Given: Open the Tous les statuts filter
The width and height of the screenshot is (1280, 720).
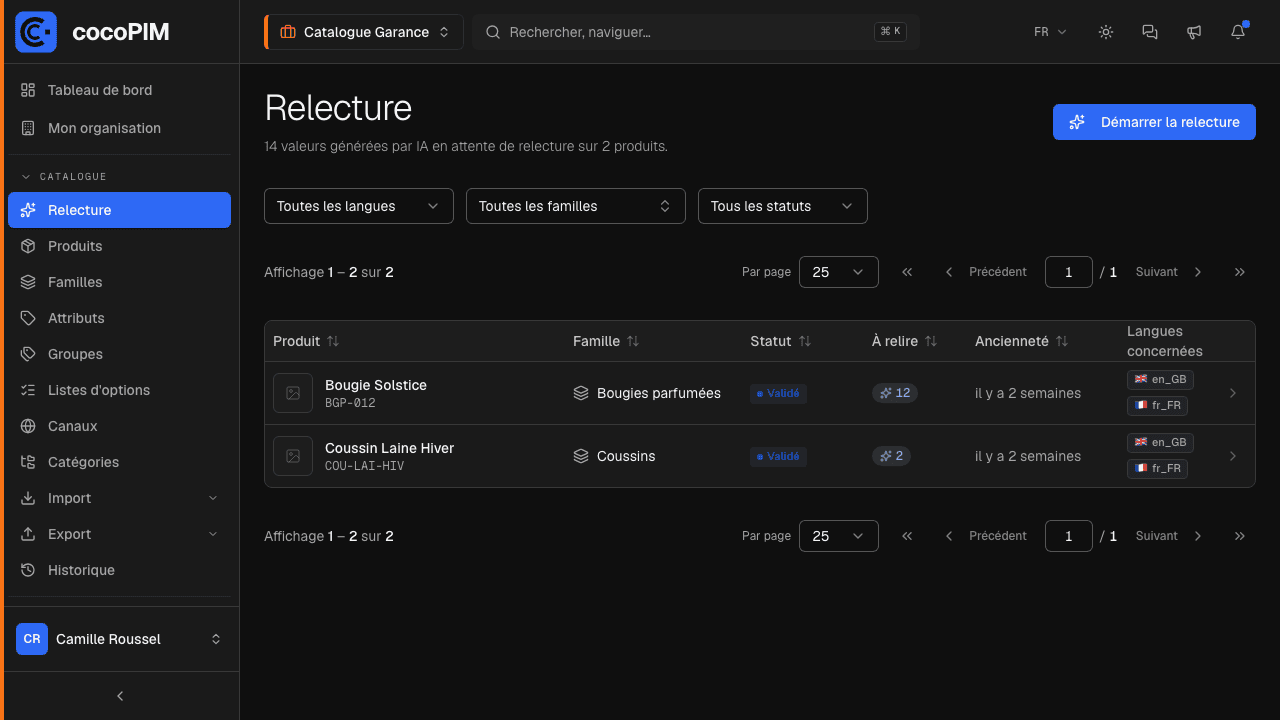Looking at the screenshot, I should (783, 206).
